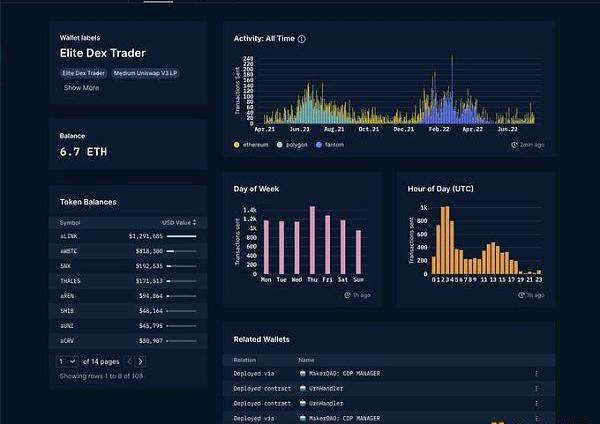Screen dimensions: 600x424
Task: Expand wallet labels with Show More
Action: [x=81, y=88]
